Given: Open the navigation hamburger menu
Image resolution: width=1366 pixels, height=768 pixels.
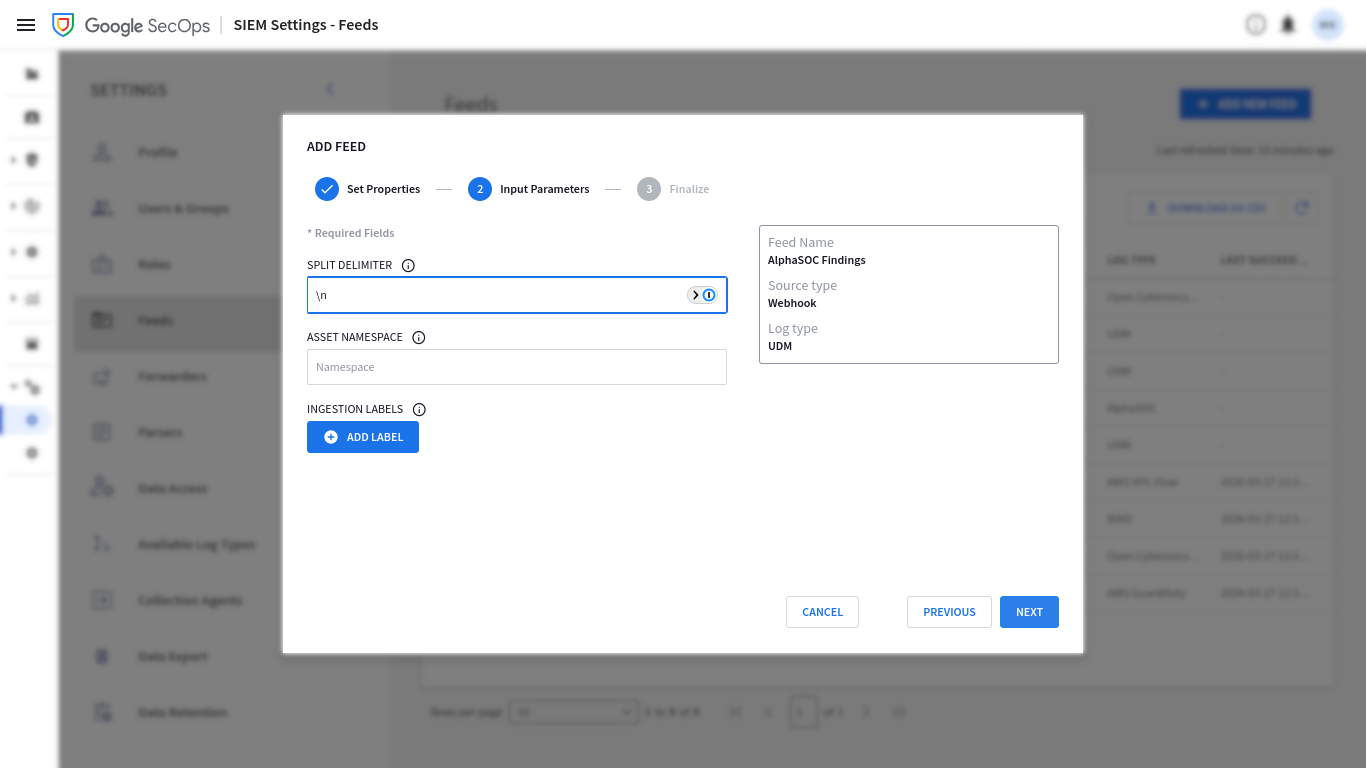Looking at the screenshot, I should click(x=26, y=25).
